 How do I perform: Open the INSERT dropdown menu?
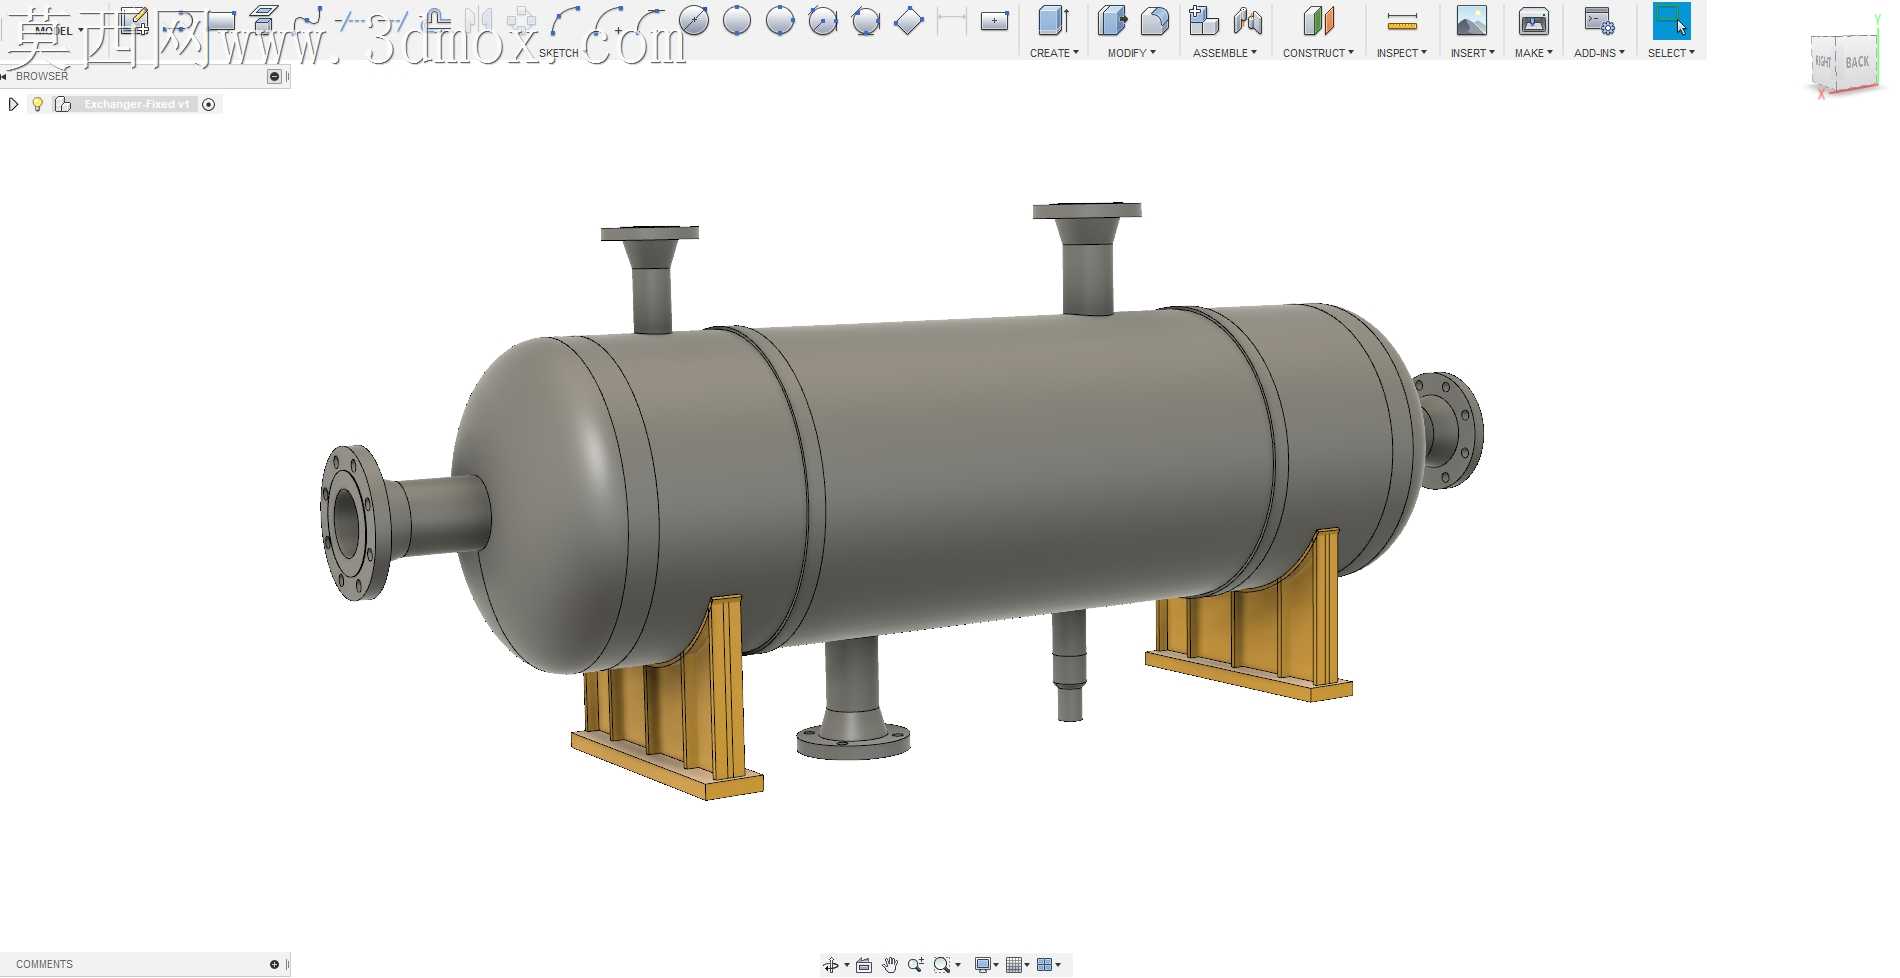pos(1472,53)
